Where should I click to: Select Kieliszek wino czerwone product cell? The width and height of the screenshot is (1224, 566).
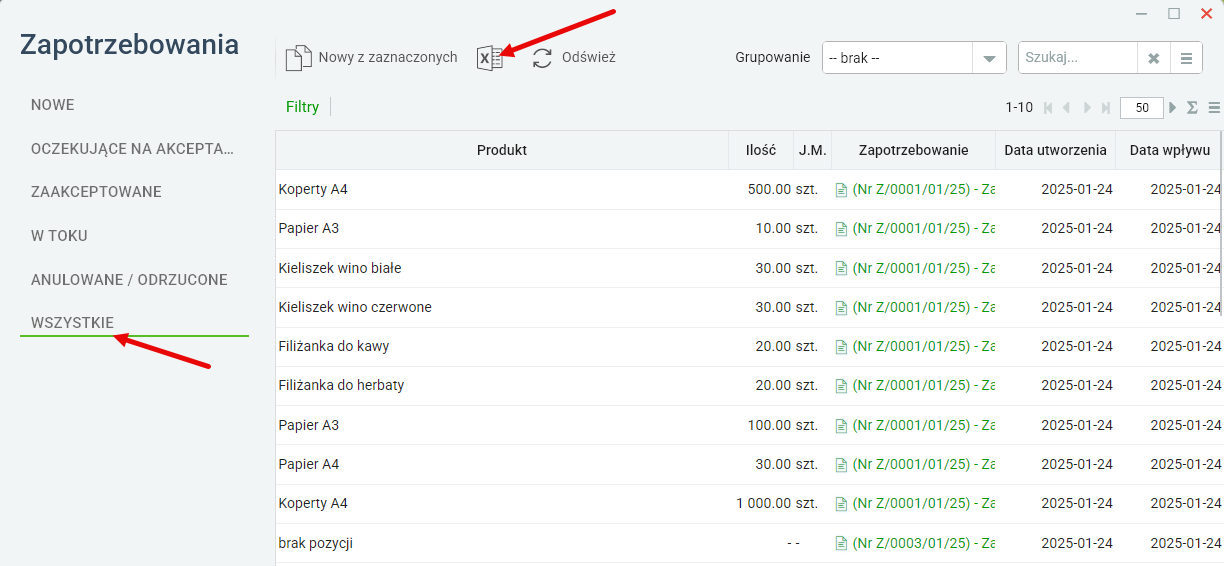click(x=502, y=307)
